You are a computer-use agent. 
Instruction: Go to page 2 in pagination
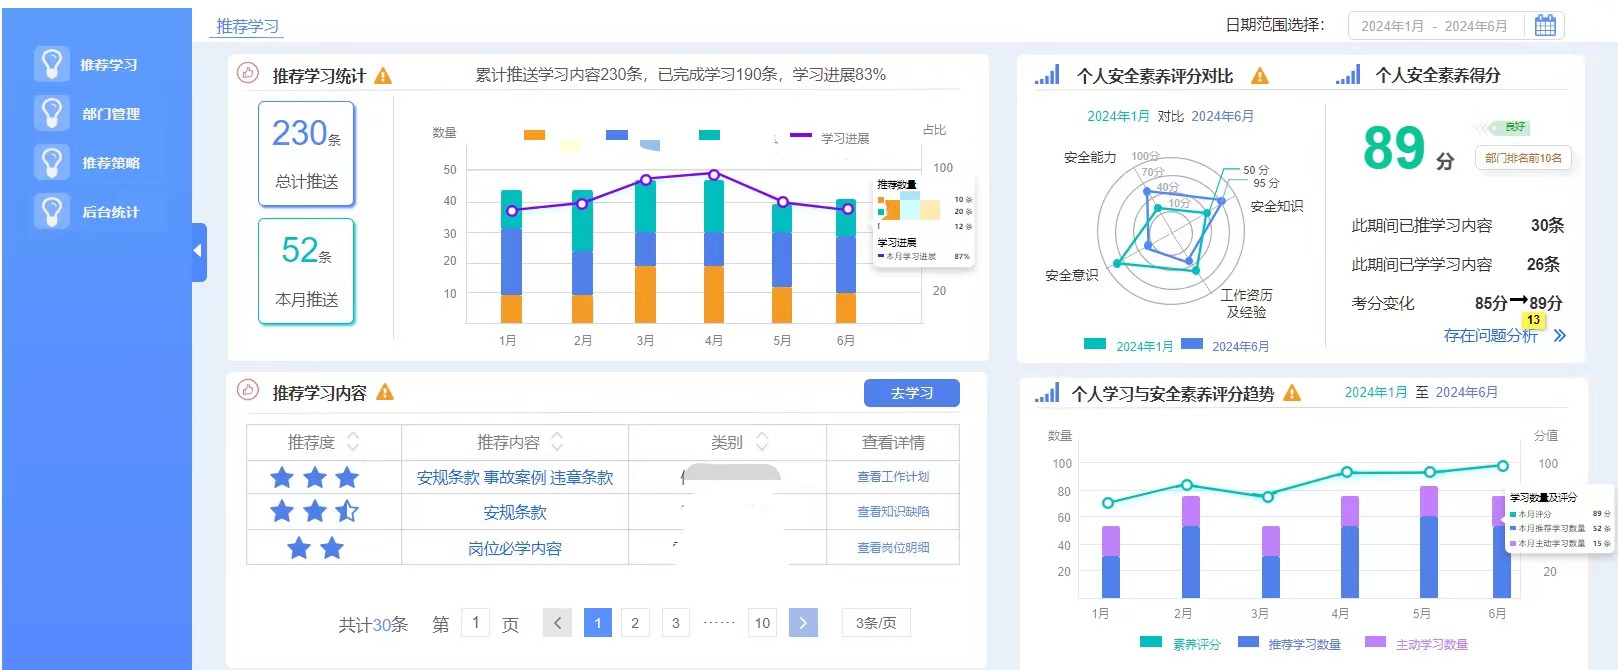click(x=635, y=623)
